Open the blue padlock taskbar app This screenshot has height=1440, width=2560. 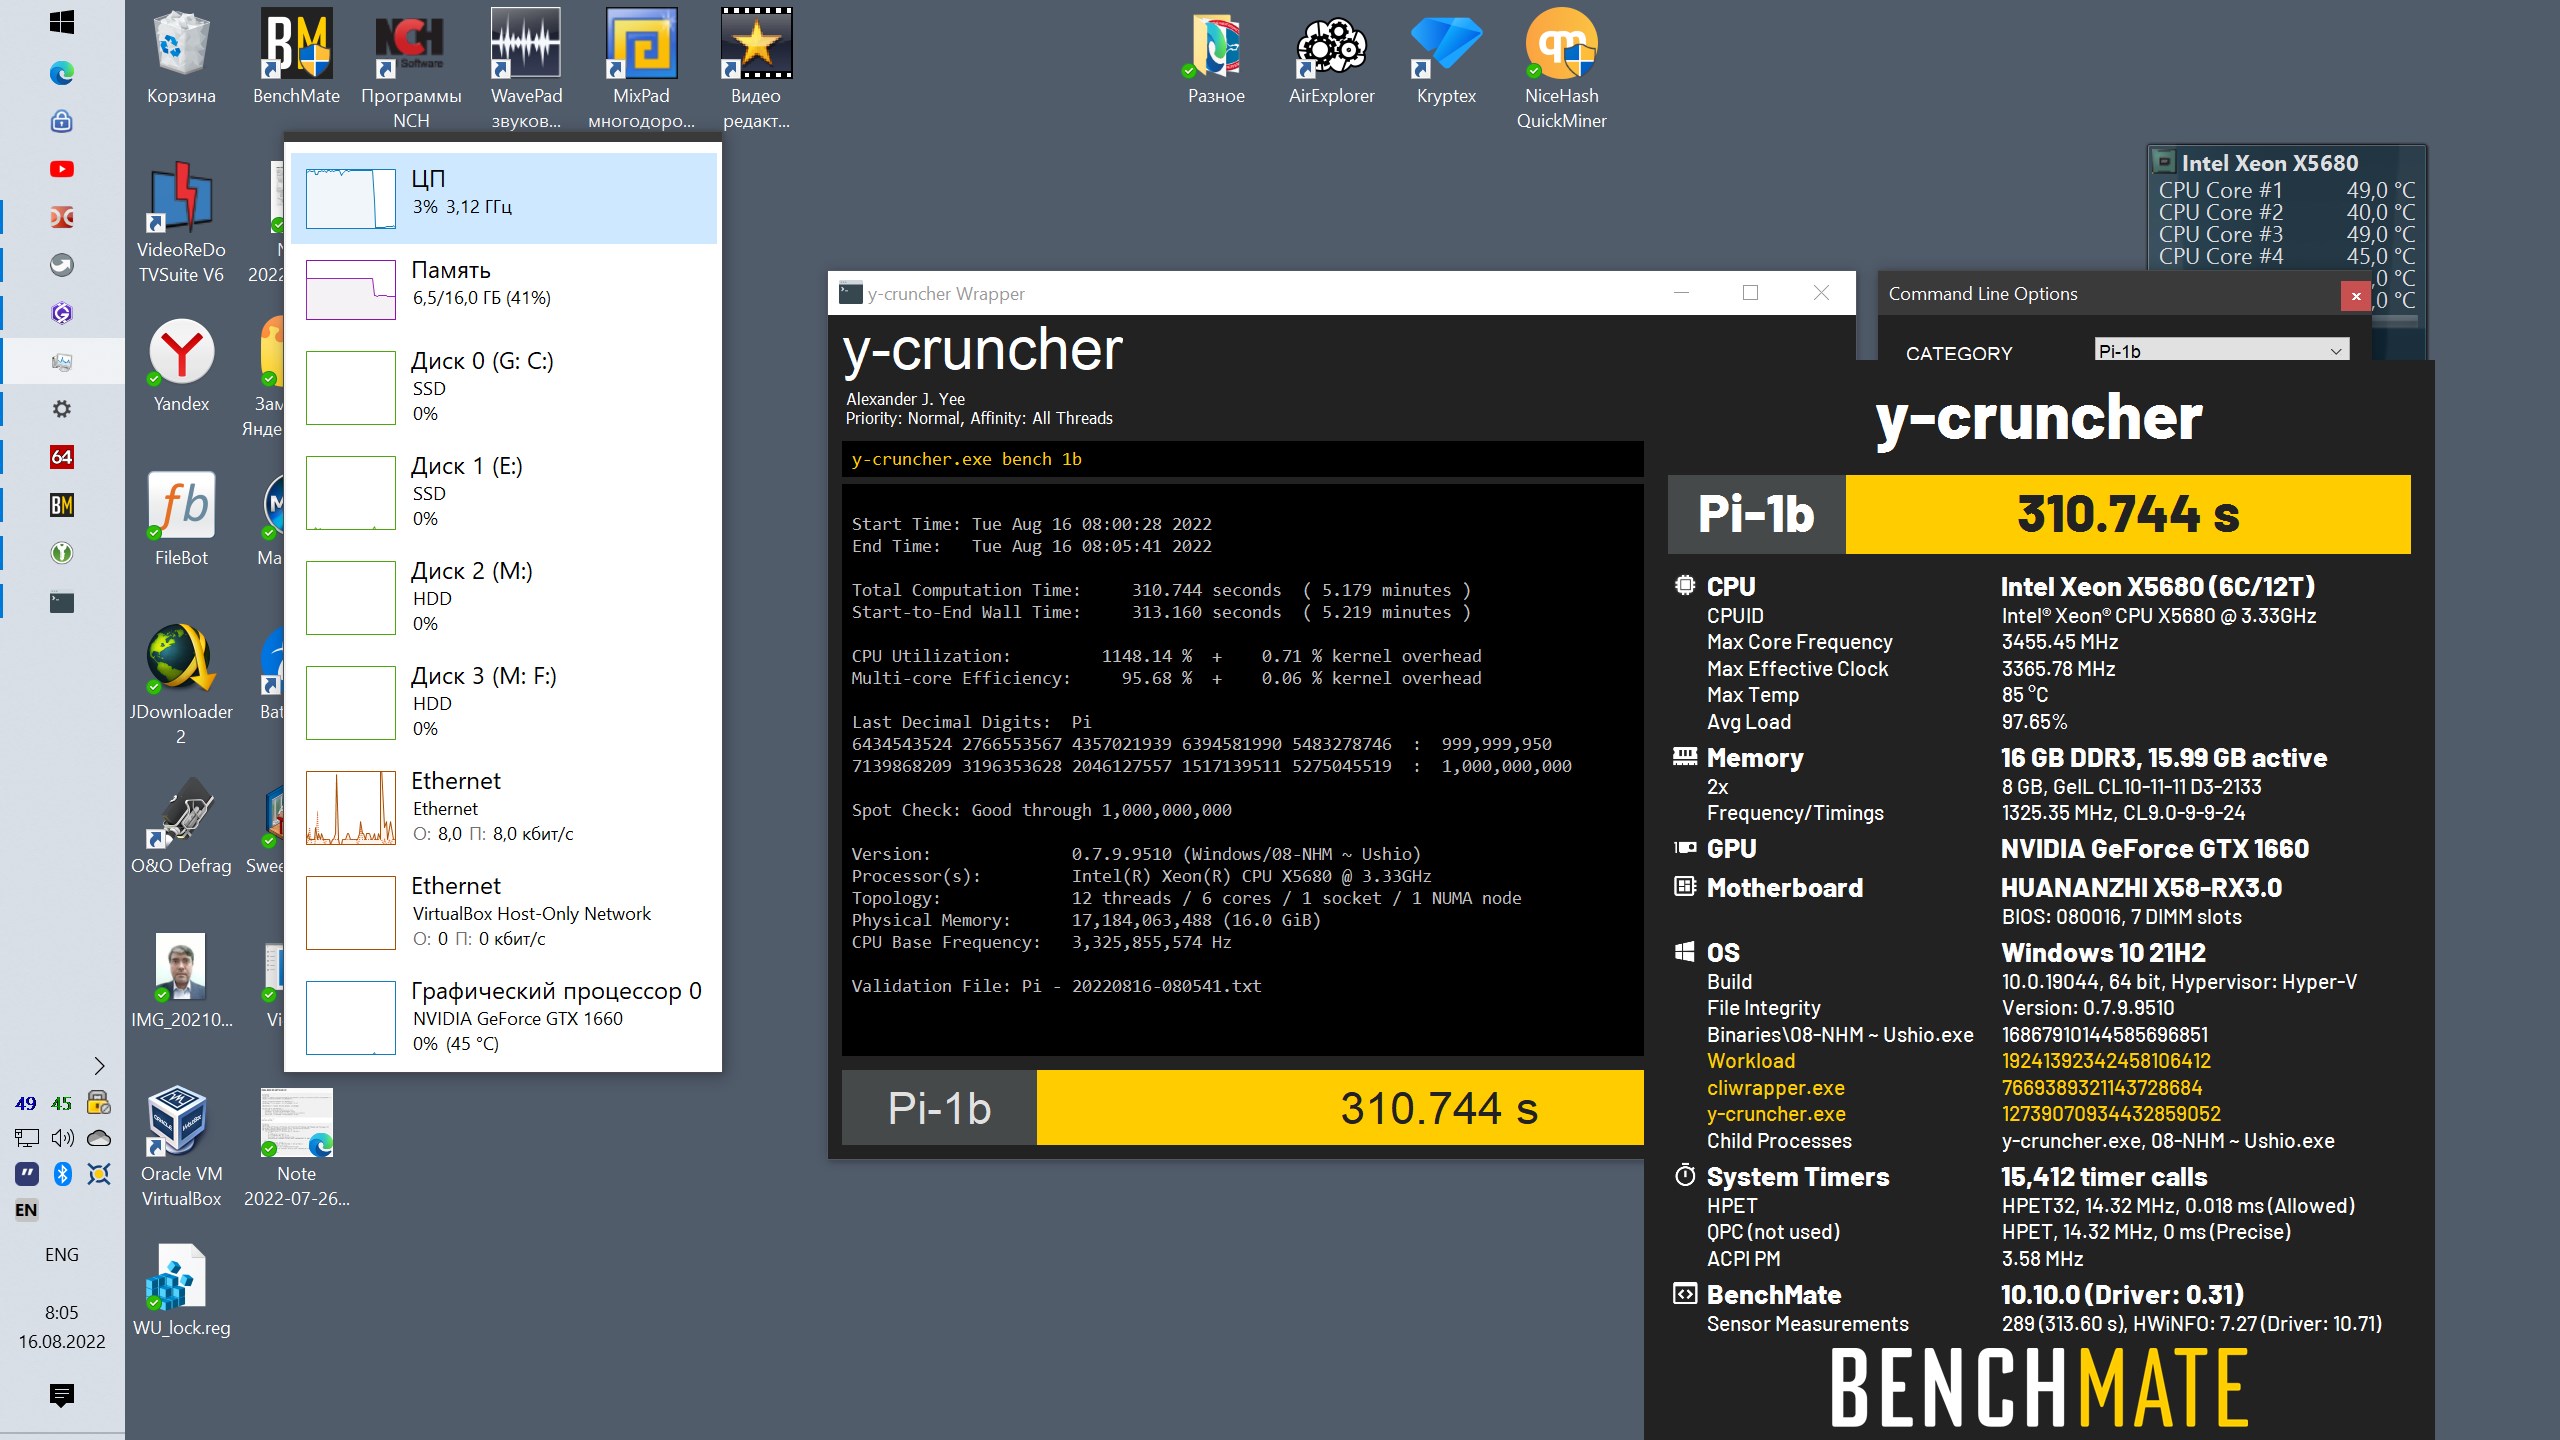click(x=62, y=121)
